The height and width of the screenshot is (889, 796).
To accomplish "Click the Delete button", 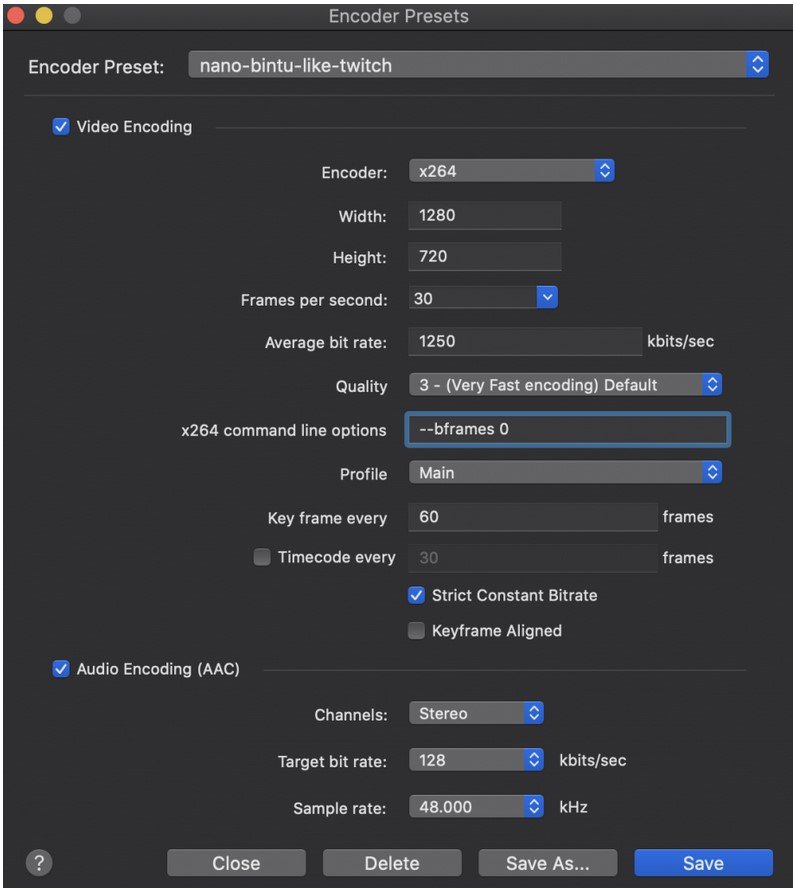I will point(391,862).
